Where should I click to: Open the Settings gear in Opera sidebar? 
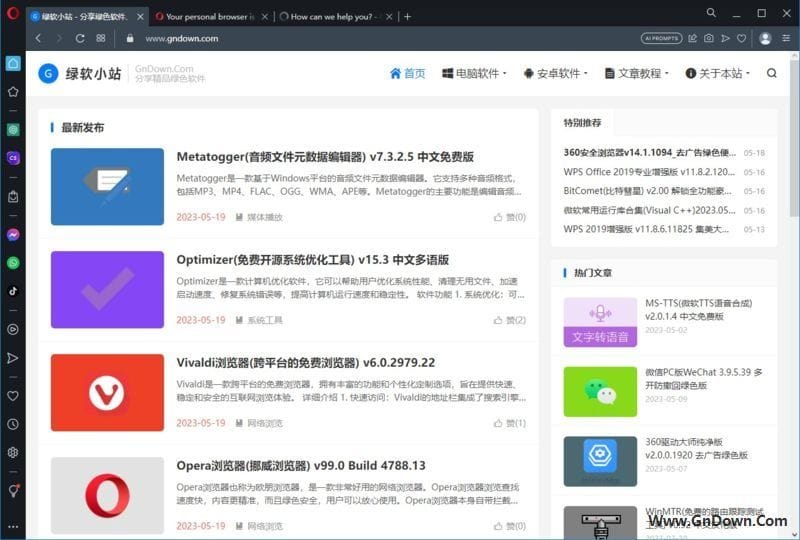13,453
